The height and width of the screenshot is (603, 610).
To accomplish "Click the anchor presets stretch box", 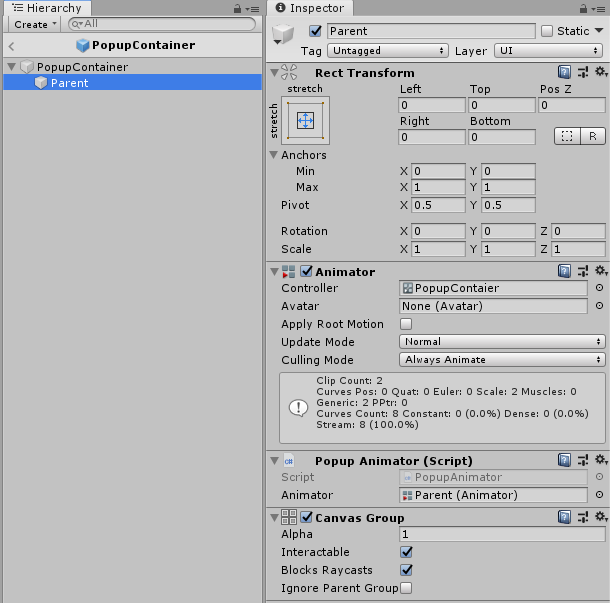I will pyautogui.click(x=305, y=121).
